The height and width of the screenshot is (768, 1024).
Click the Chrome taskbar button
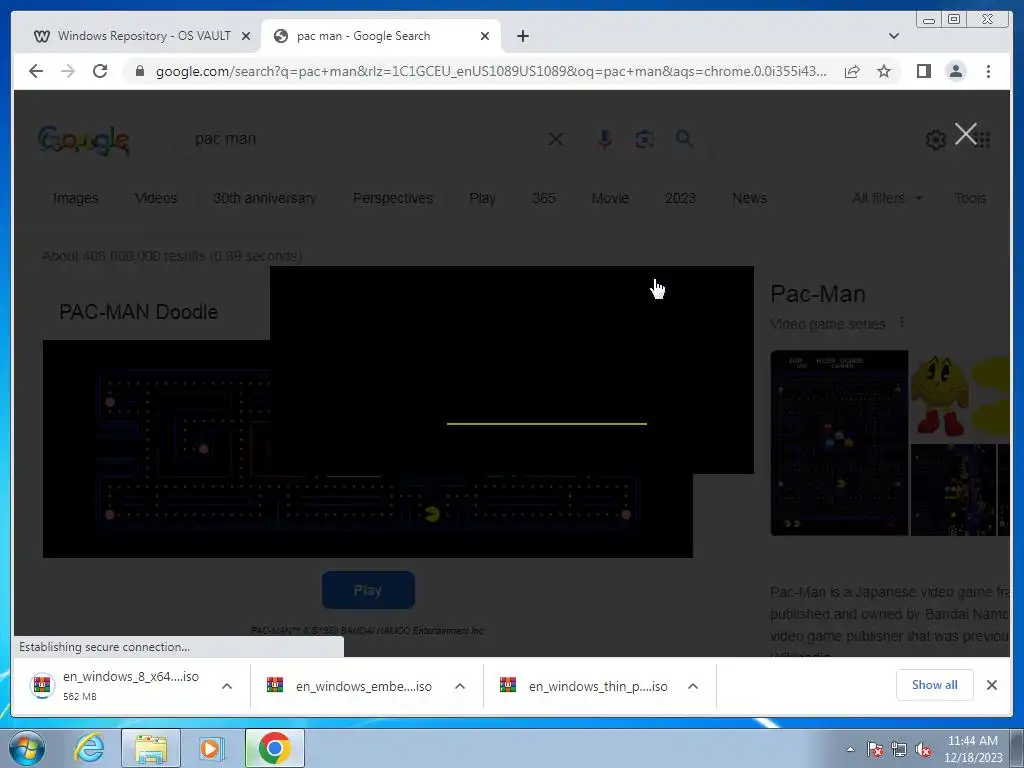(x=274, y=748)
